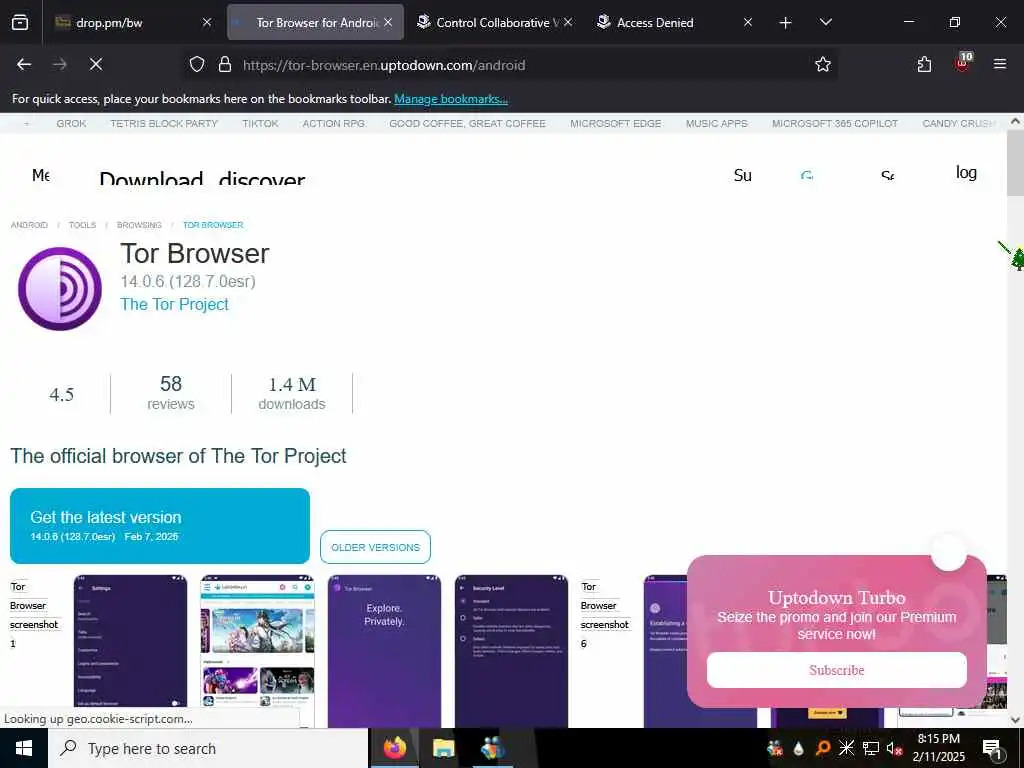Open the Explore Privately screenshot thumbnail
The width and height of the screenshot is (1024, 768).
tap(384, 651)
